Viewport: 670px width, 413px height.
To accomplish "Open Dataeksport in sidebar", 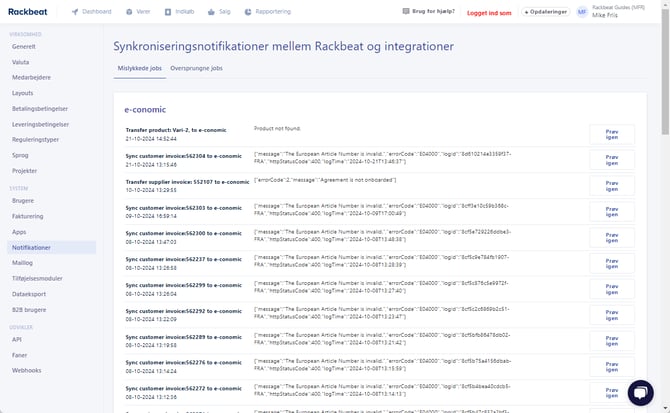I will point(29,294).
